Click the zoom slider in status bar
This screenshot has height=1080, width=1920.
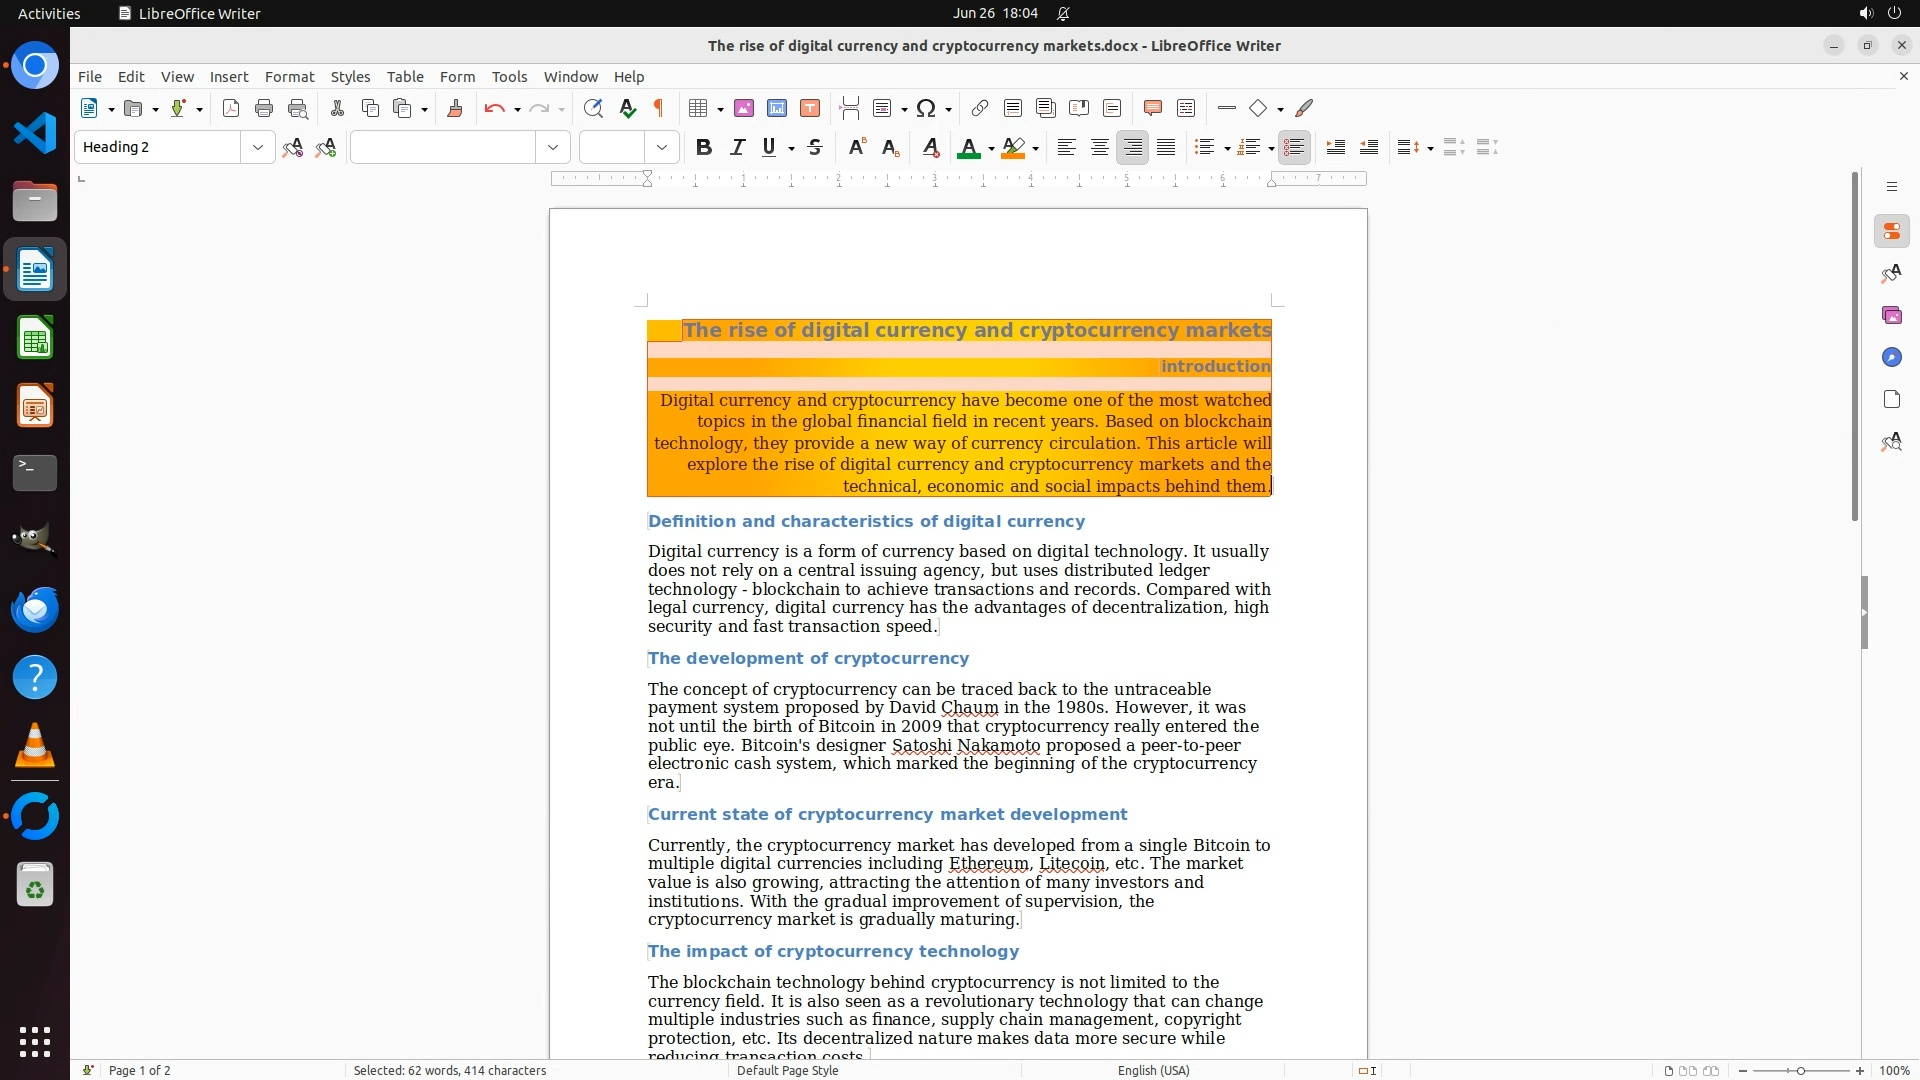pos(1801,1070)
